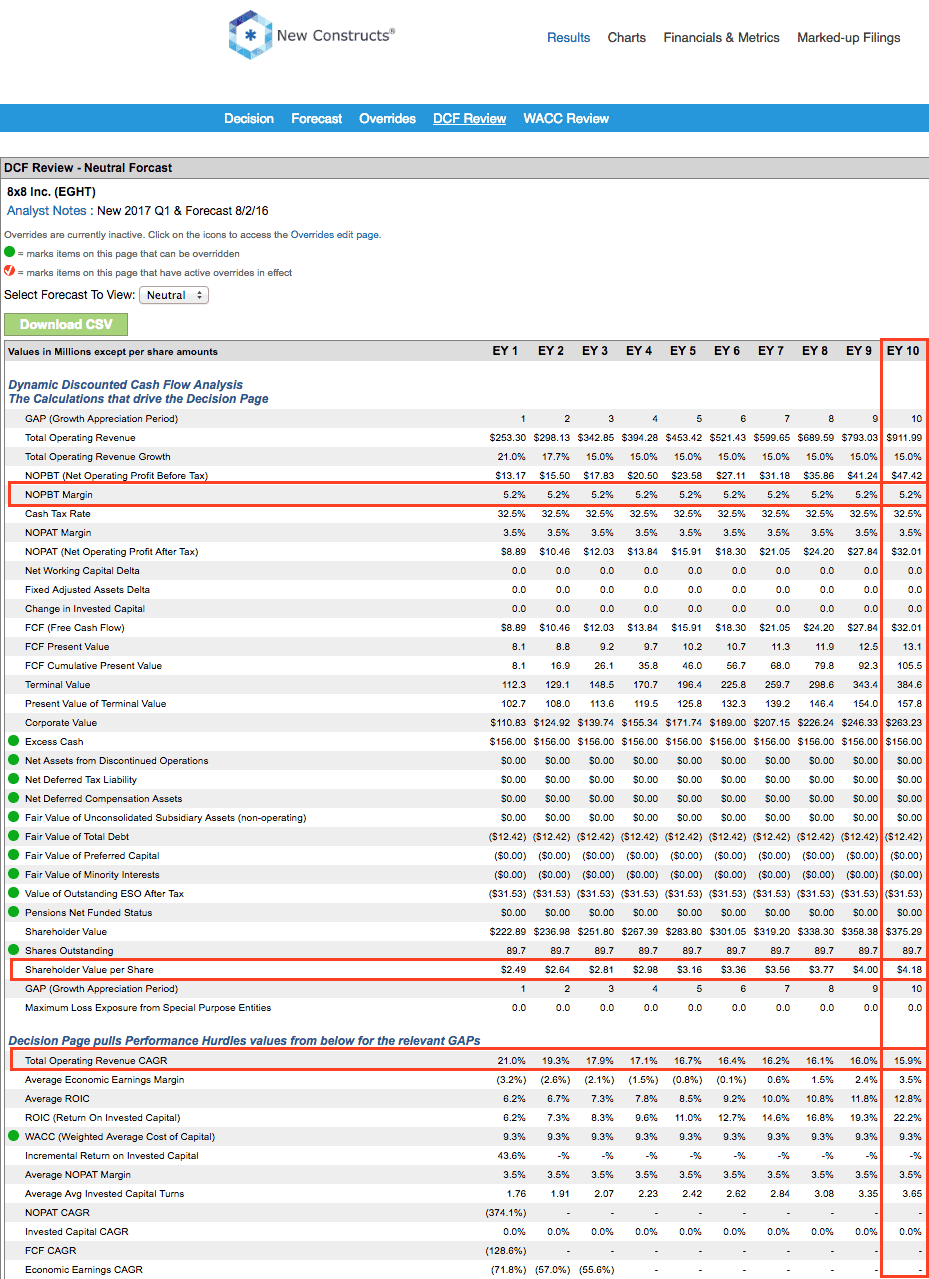Click the $263.23 corporate value in EY 10

tap(905, 722)
